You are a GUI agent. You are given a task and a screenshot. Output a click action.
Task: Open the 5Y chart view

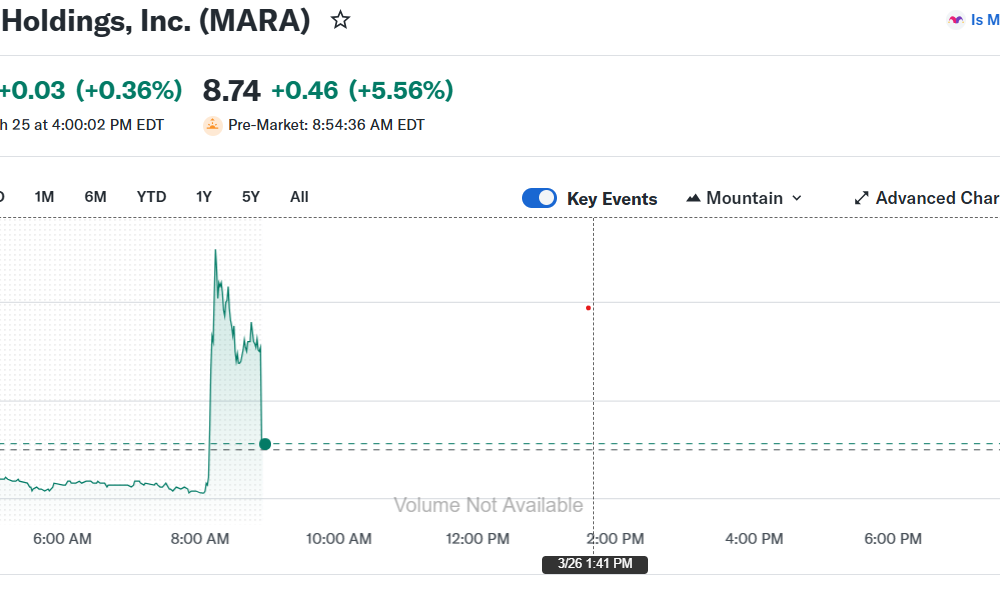pos(250,197)
